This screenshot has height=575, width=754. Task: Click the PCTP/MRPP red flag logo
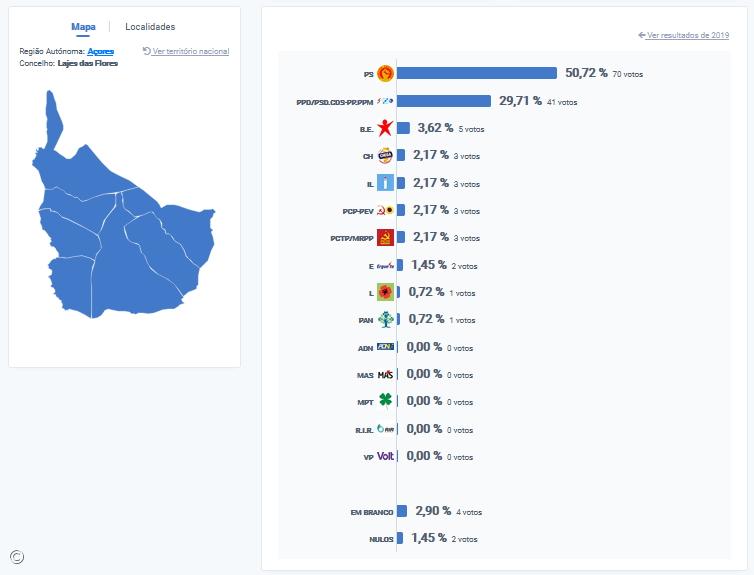coord(385,238)
